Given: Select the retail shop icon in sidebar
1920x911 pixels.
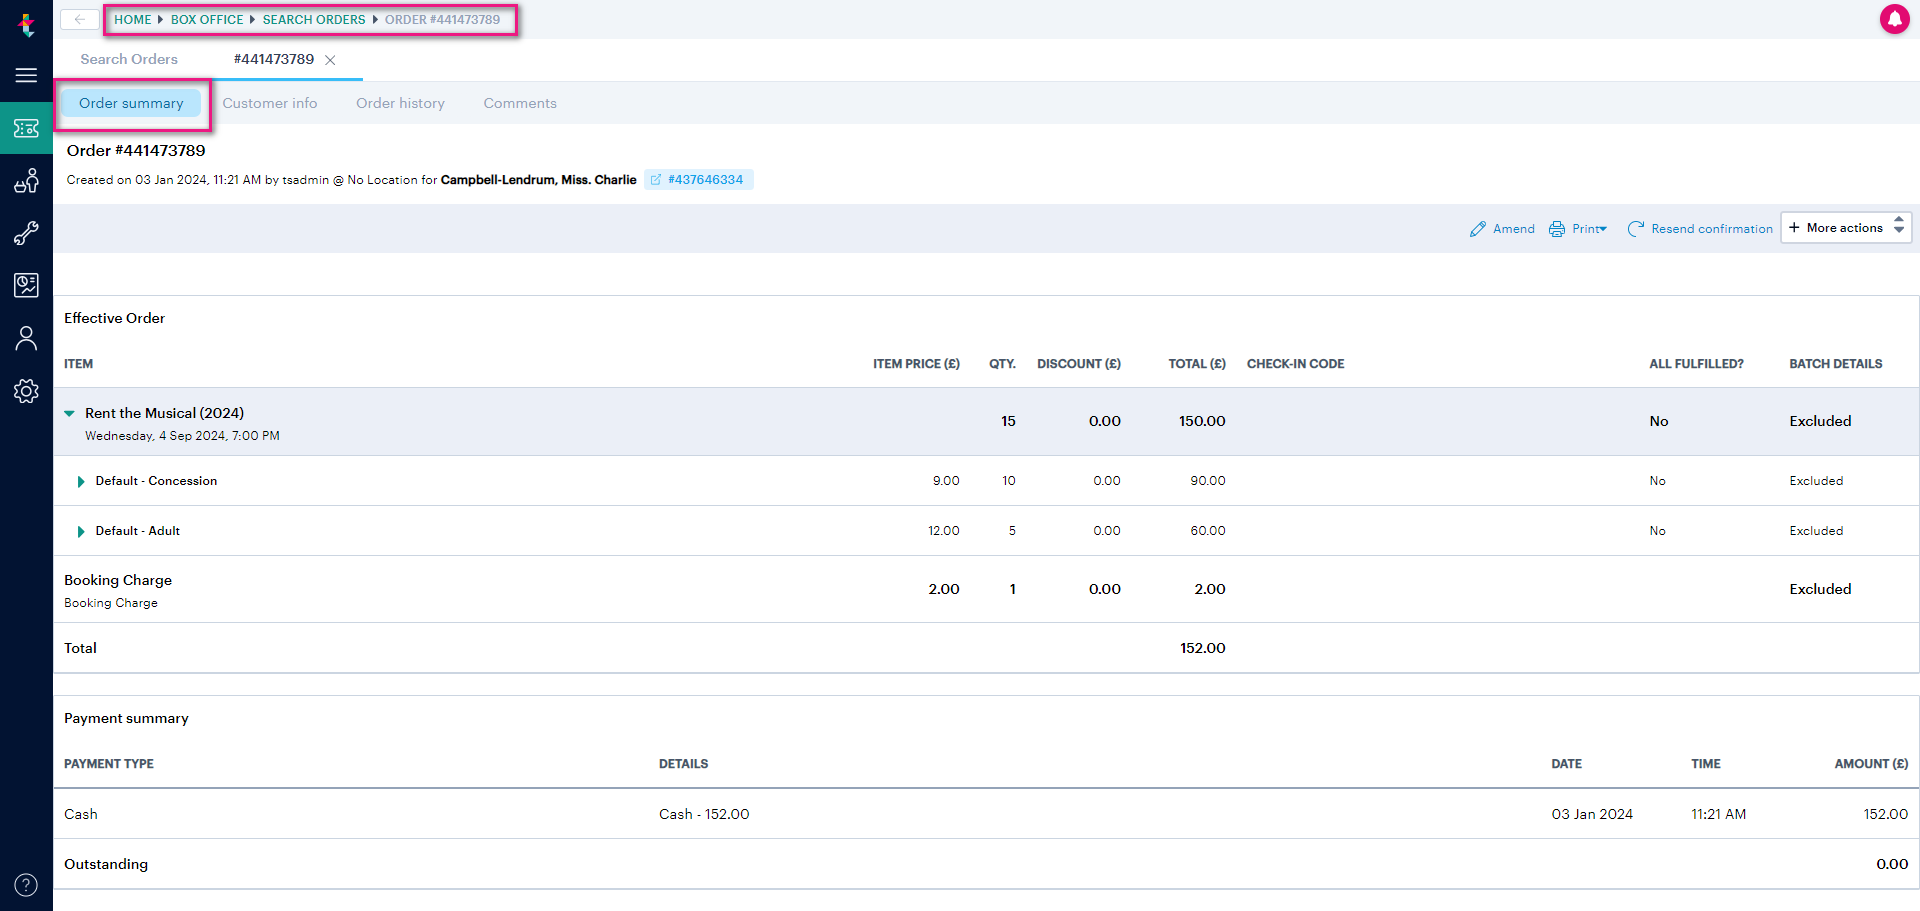Looking at the screenshot, I should (x=26, y=181).
